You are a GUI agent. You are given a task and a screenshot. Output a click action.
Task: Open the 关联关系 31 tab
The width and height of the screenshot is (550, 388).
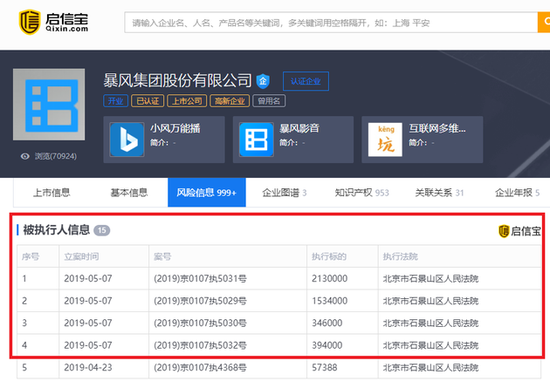click(440, 193)
